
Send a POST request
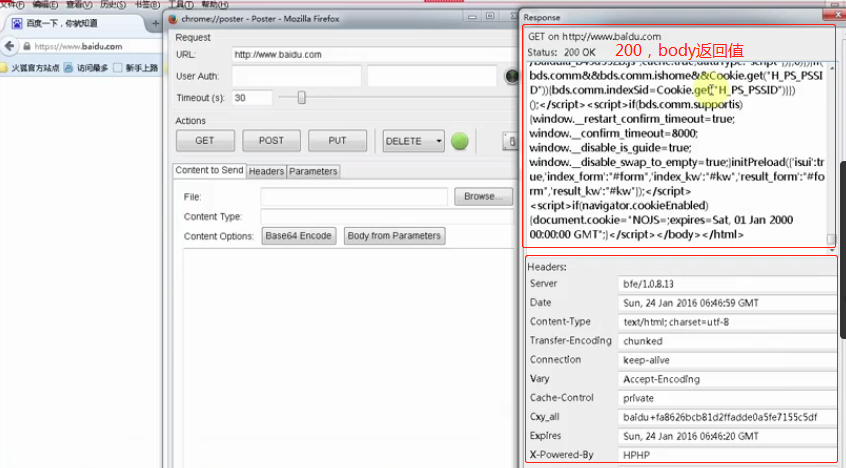point(271,140)
